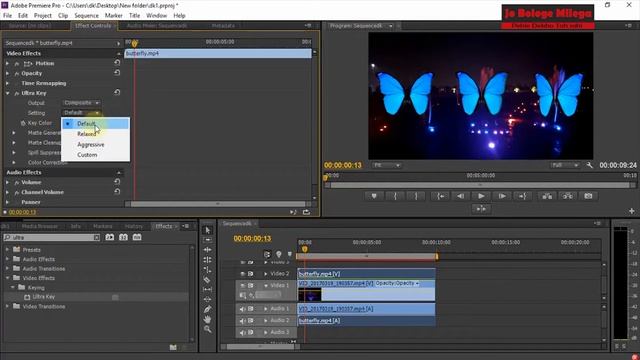Click the Extract button
640x360 pixels.
568,196
